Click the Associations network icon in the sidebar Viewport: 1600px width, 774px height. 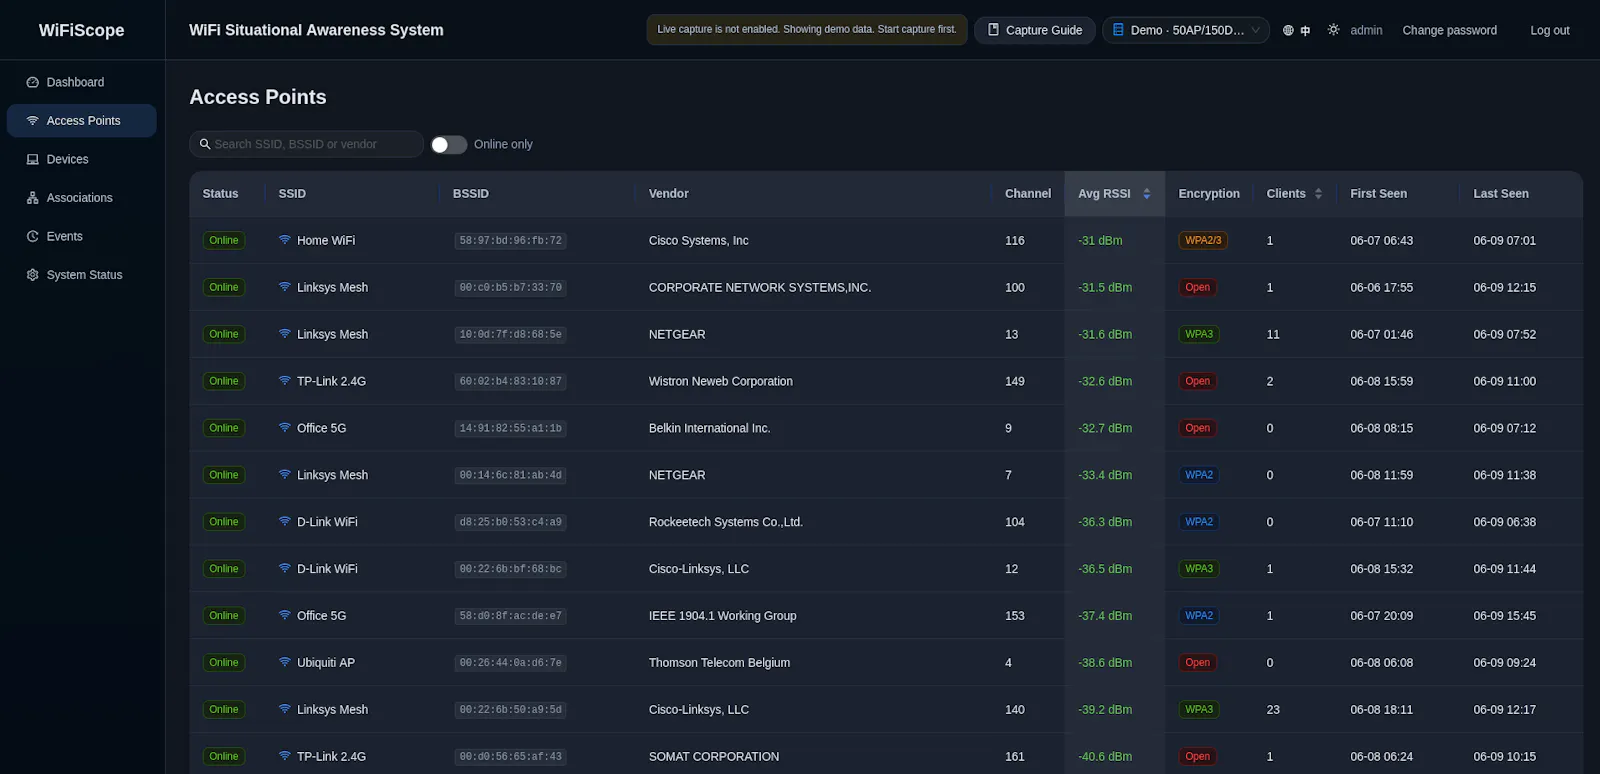pyautogui.click(x=33, y=198)
